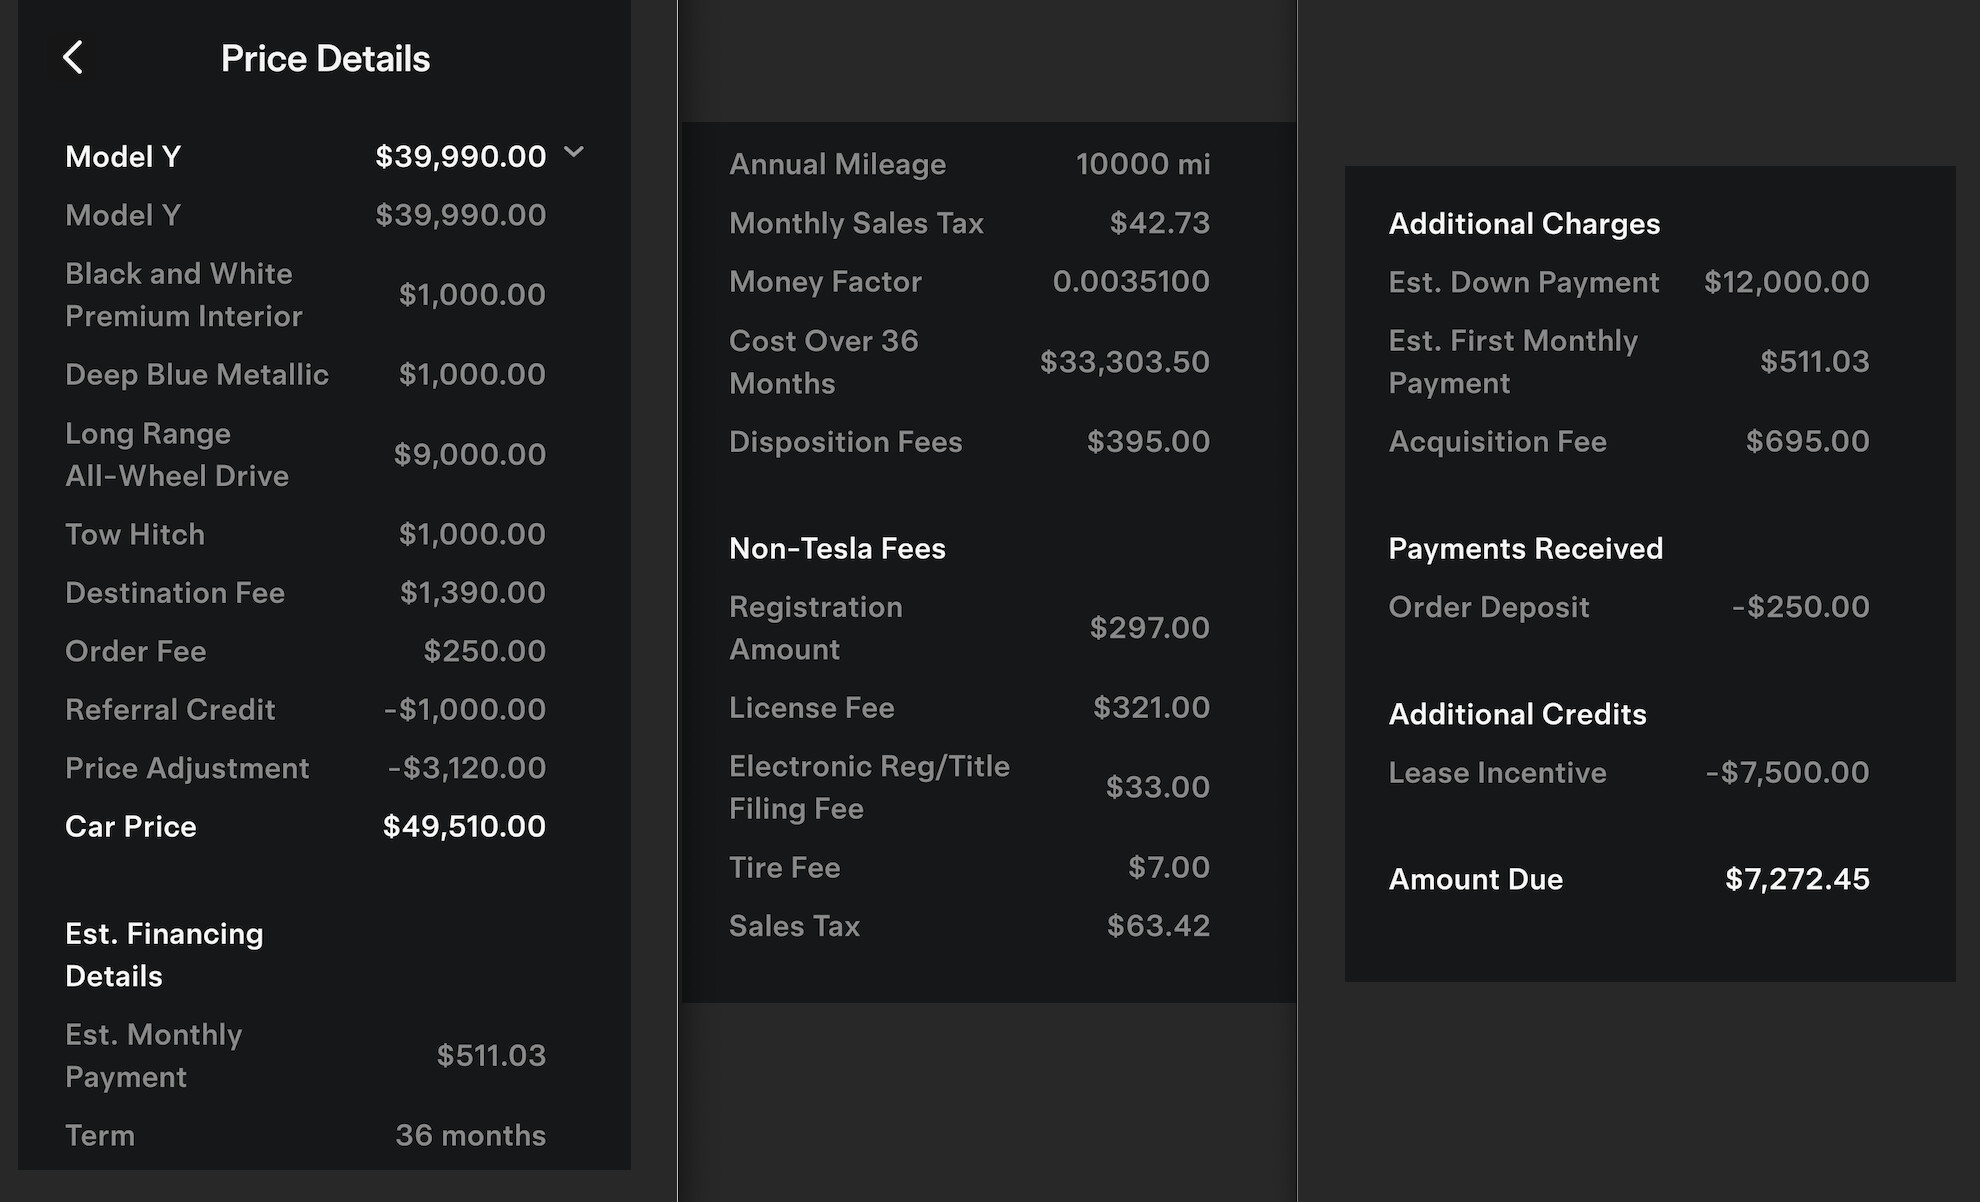Image resolution: width=1980 pixels, height=1202 pixels.
Task: Select the Price Details title
Action: pos(325,59)
